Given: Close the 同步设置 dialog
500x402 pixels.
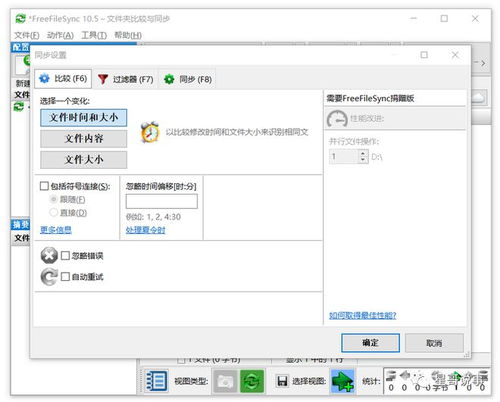Looking at the screenshot, I should pyautogui.click(x=455, y=55).
